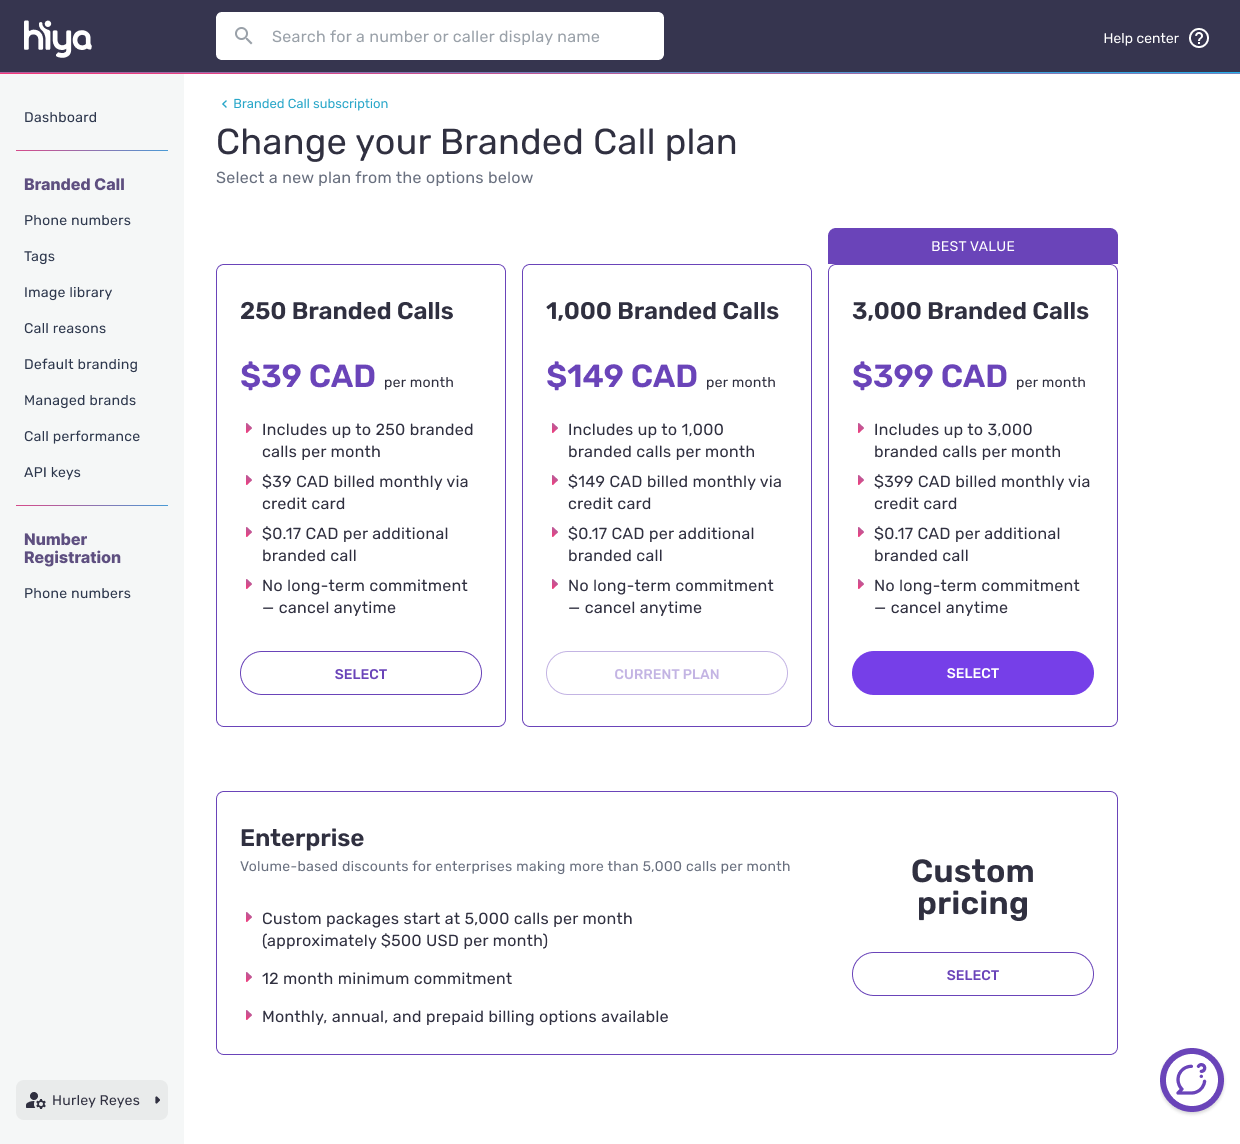Select the Enterprise custom pricing plan

tap(972, 974)
